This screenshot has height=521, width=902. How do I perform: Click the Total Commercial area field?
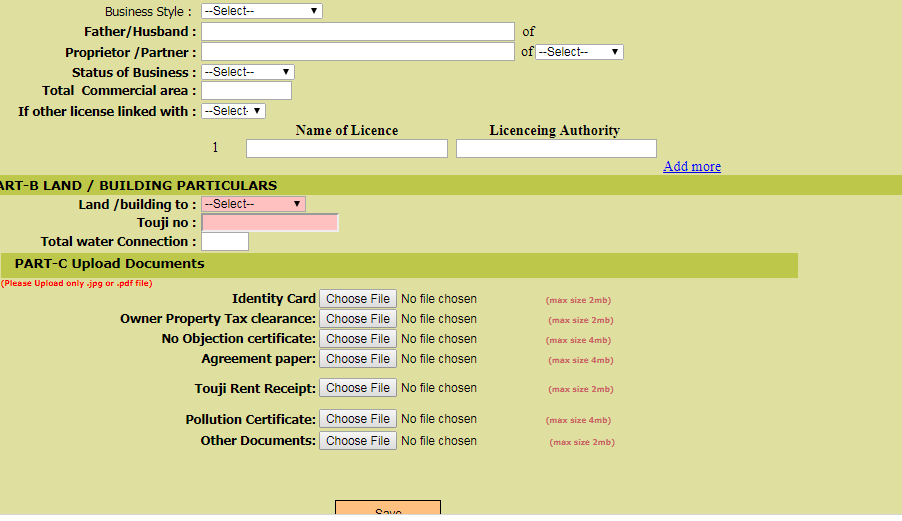[246, 91]
